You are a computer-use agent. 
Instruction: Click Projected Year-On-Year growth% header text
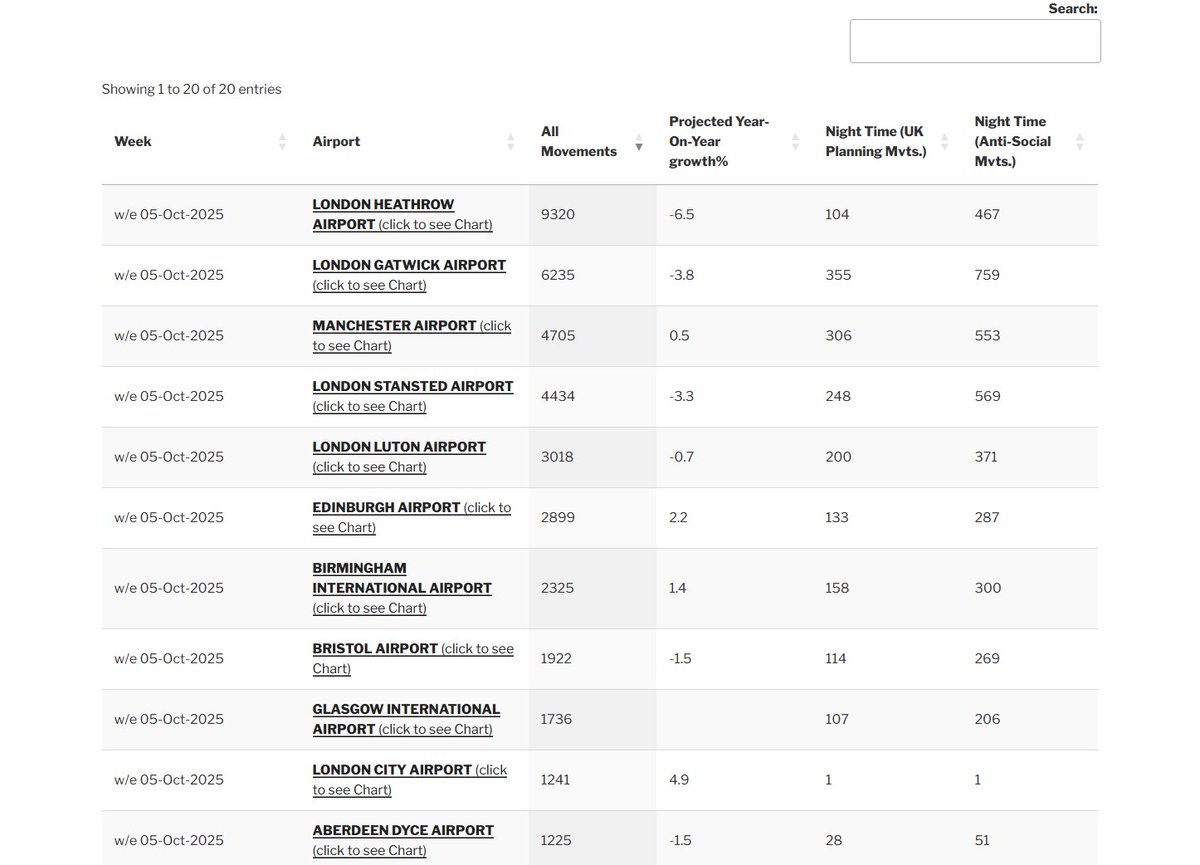pos(719,141)
